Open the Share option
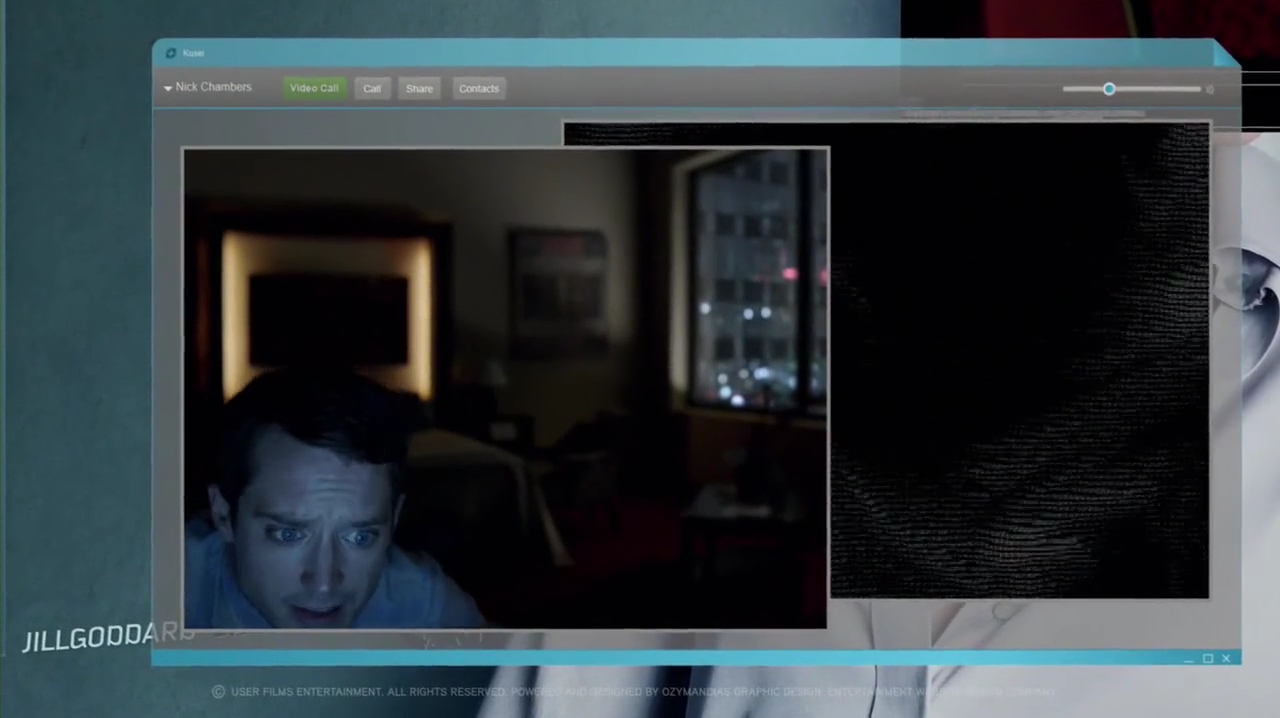 pyautogui.click(x=419, y=89)
